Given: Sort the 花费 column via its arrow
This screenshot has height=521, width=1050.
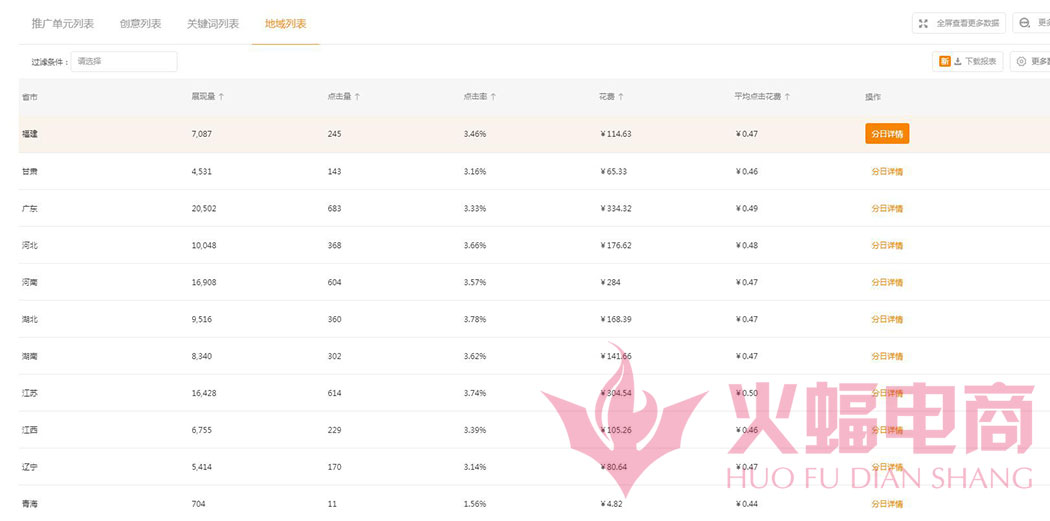Looking at the screenshot, I should 621,97.
